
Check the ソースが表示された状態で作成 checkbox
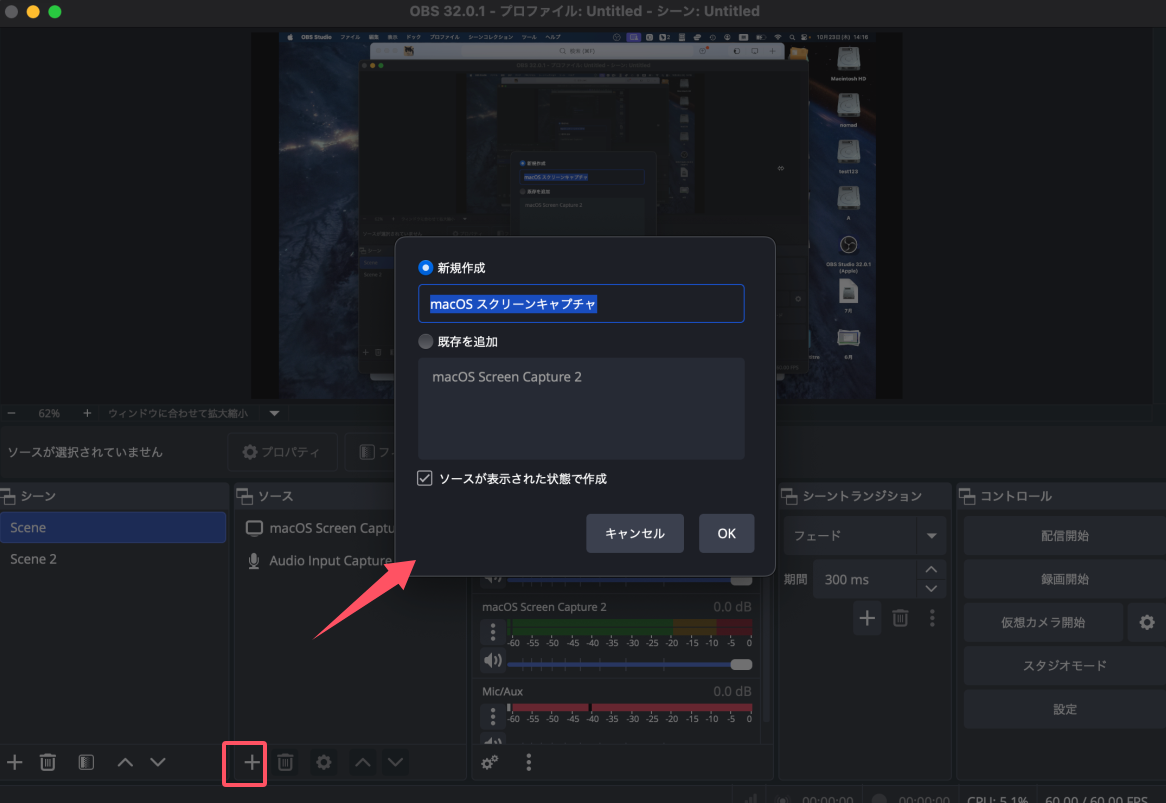424,478
